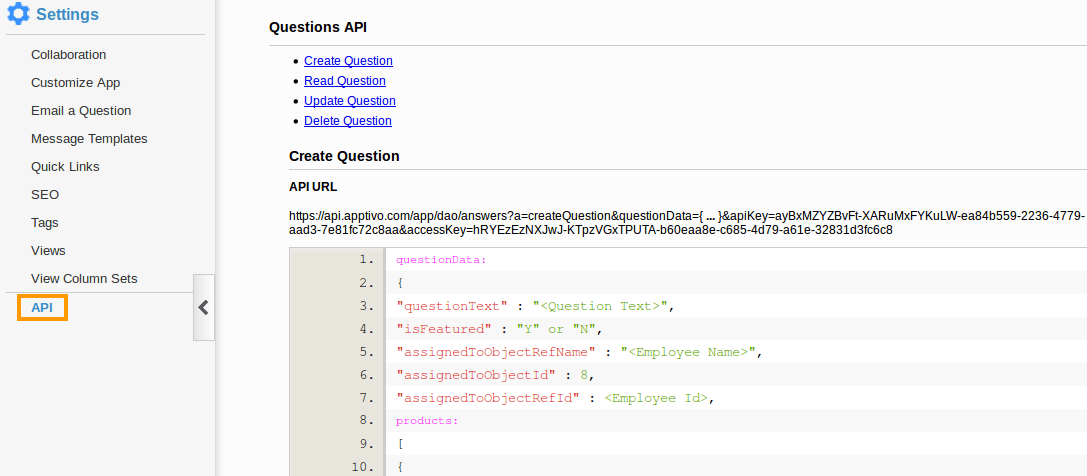Click the "assignedToObjectRefName" code line

click(579, 352)
